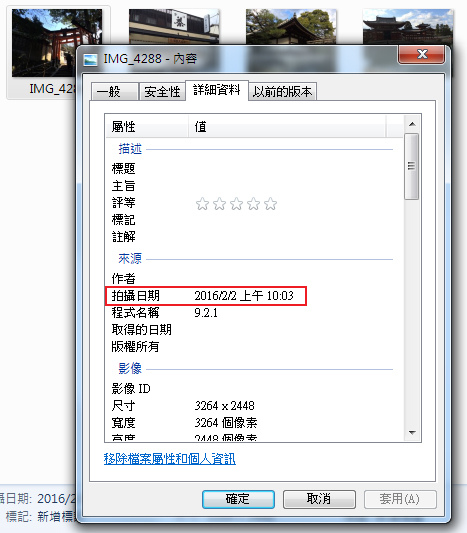The height and width of the screenshot is (533, 467).
Task: Click the 取消 button
Action: pos(319,499)
